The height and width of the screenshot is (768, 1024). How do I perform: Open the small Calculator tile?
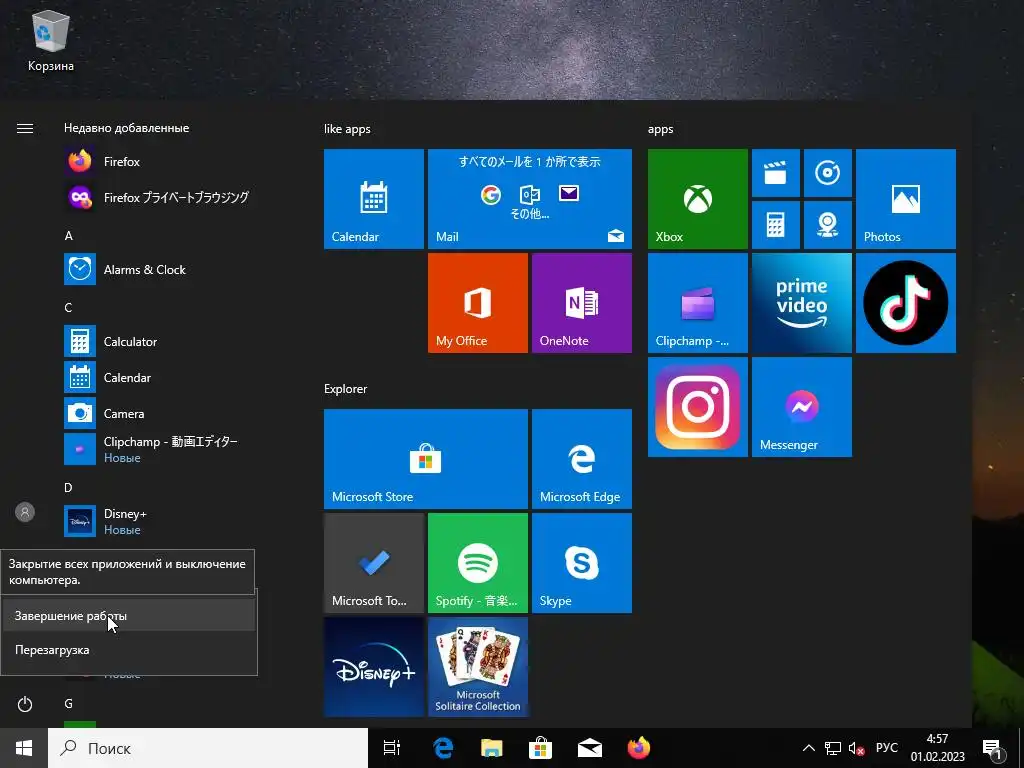coord(776,225)
